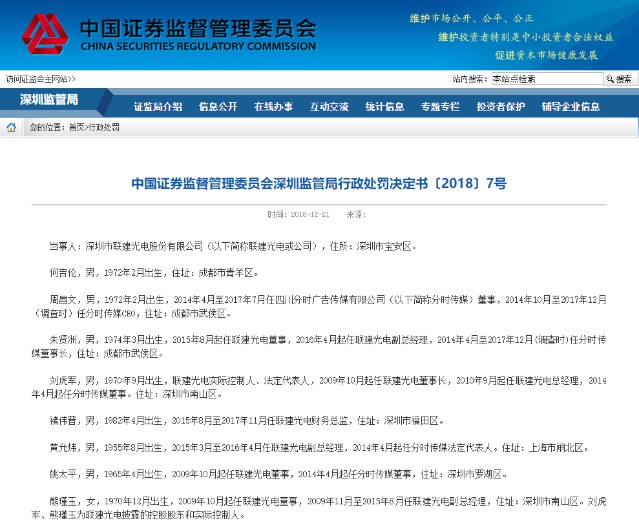This screenshot has height=525, width=639.
Task: Click the magnifier search icon
Action: pos(610,79)
